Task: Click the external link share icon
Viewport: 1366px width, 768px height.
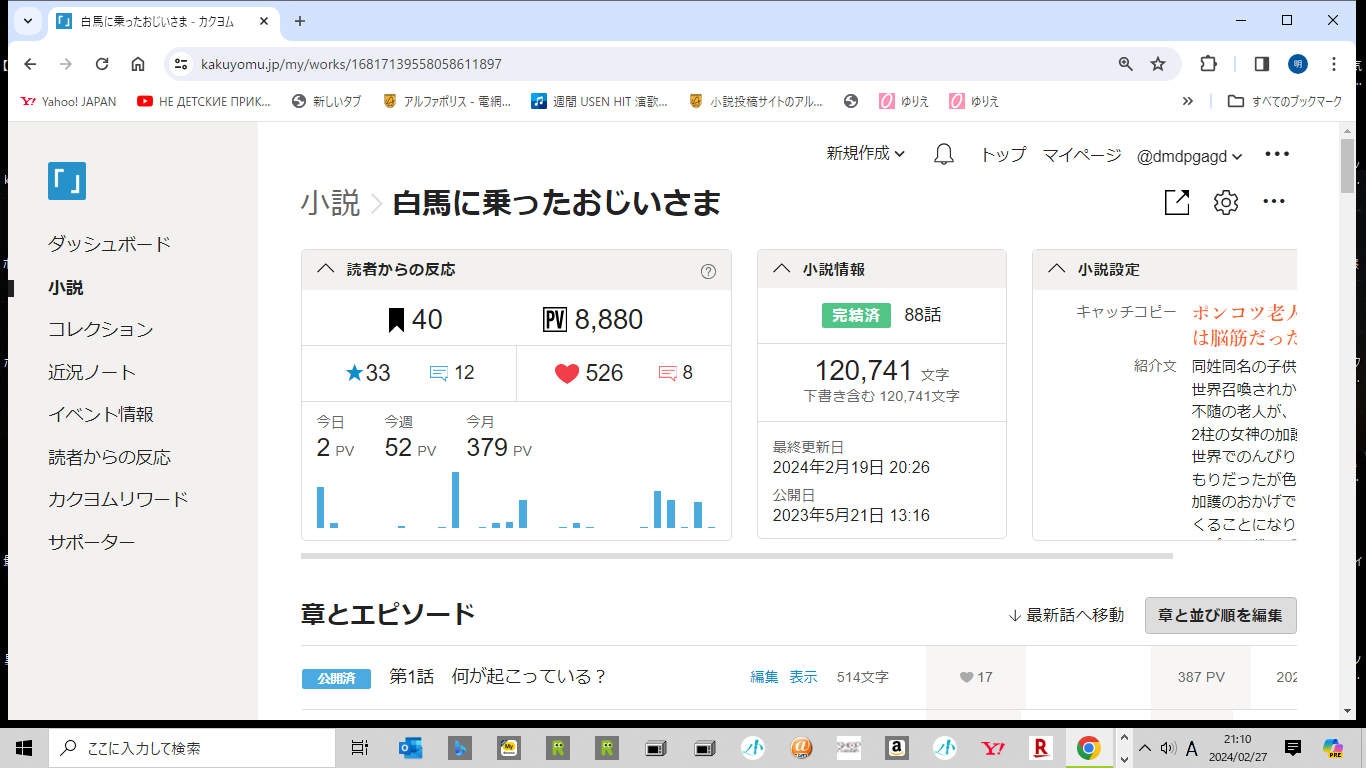Action: coord(1177,203)
